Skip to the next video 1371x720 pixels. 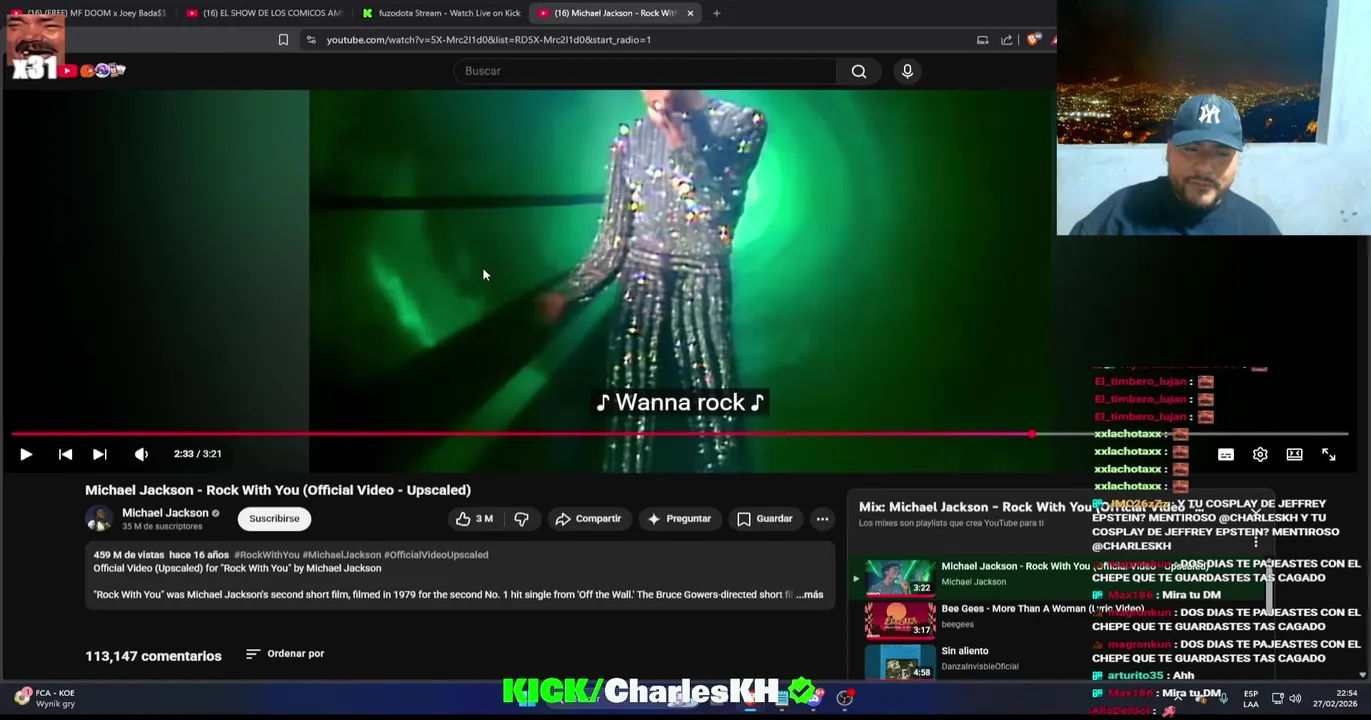[100, 454]
